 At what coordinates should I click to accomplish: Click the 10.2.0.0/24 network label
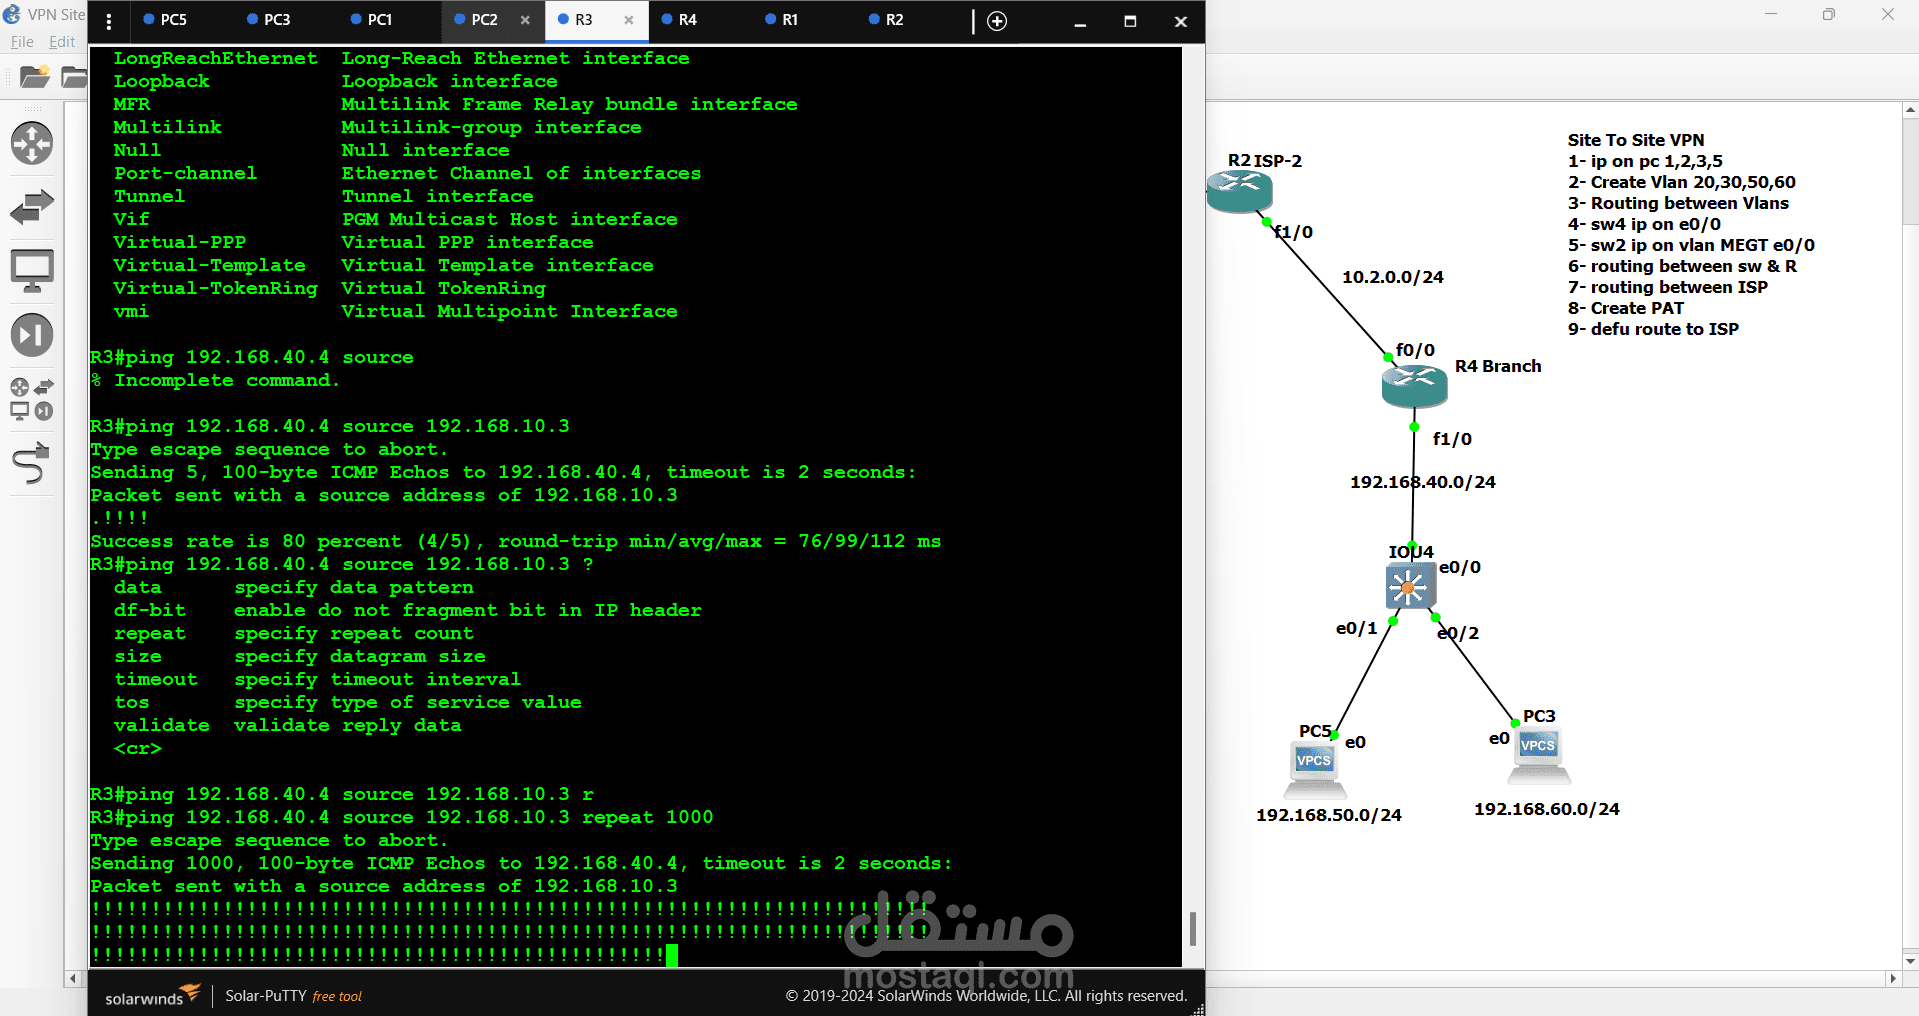click(1393, 277)
